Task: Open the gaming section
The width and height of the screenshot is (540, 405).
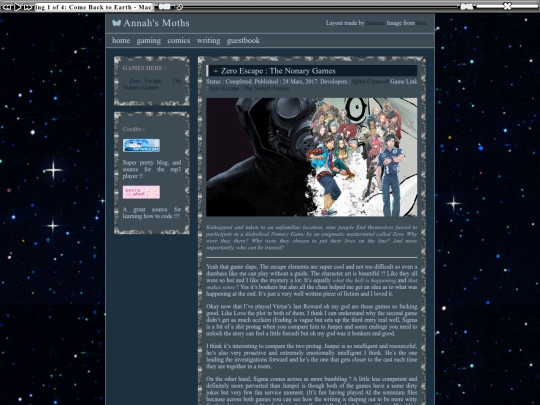Action: point(148,41)
